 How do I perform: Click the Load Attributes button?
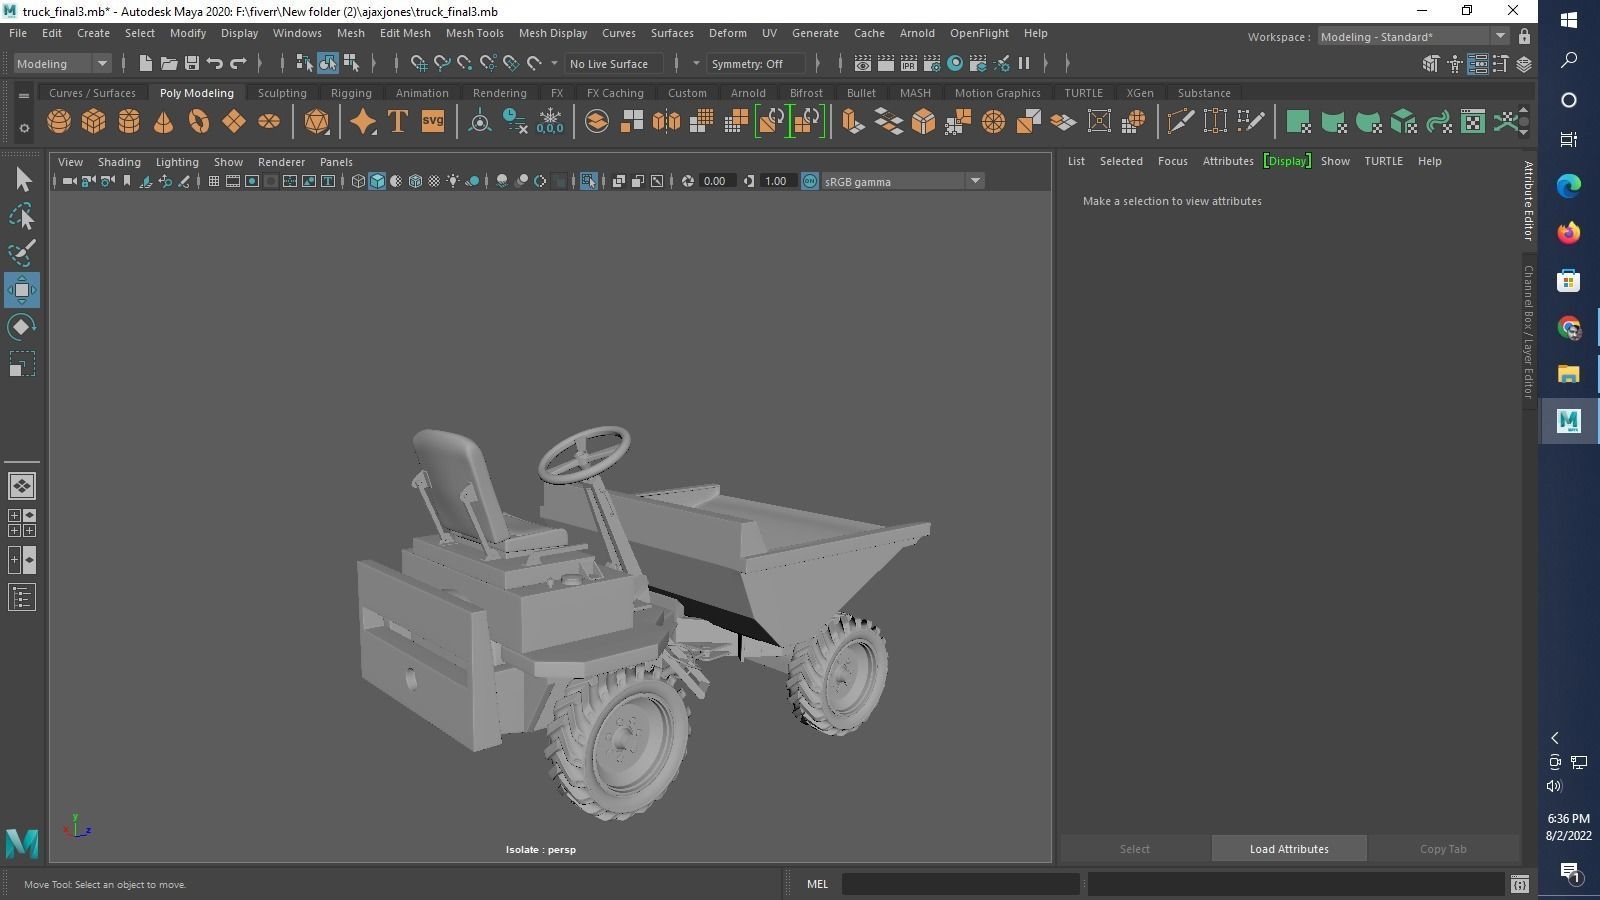[1289, 849]
